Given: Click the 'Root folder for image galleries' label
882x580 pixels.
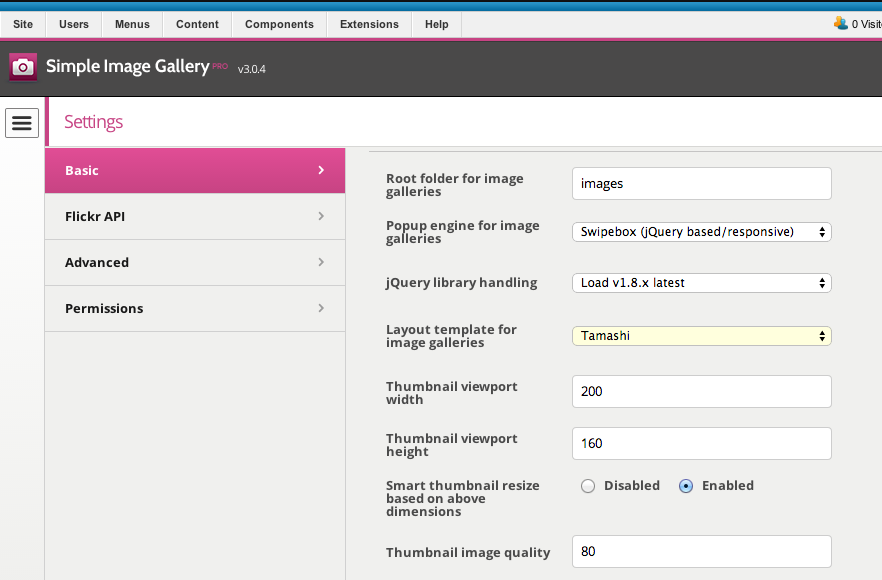Looking at the screenshot, I should tap(454, 185).
